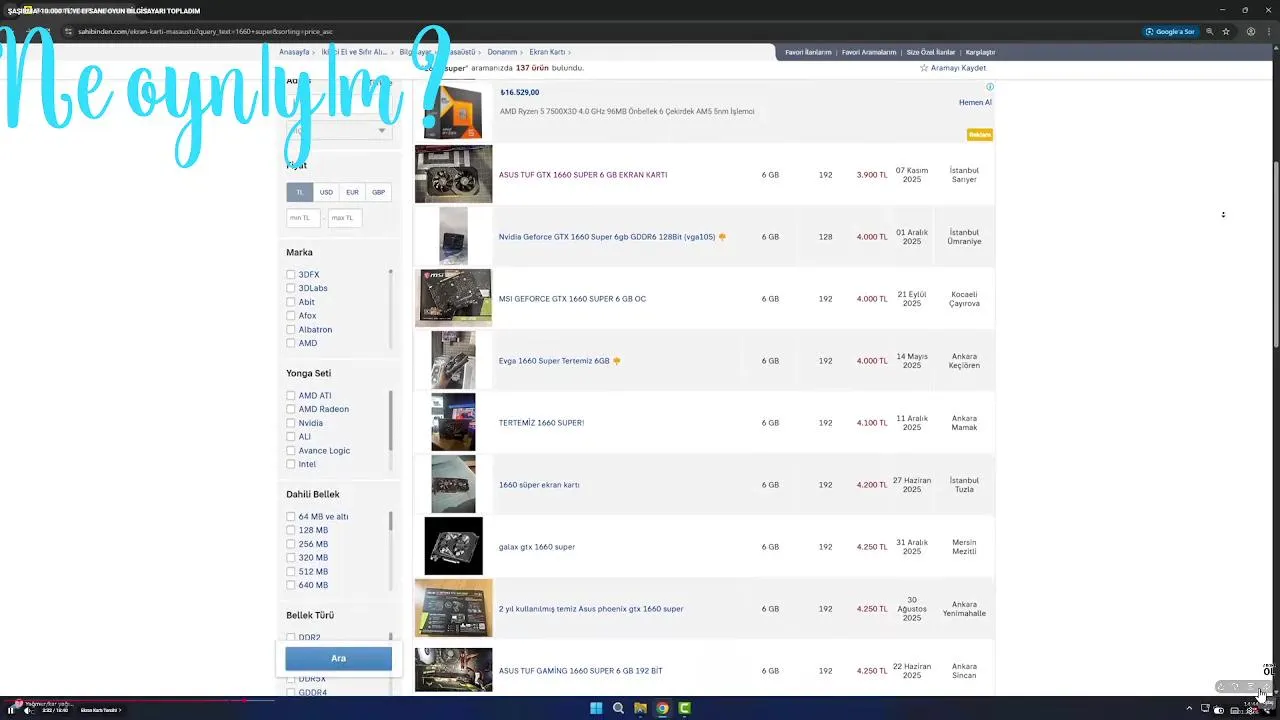Expand the Anasayfa breadcrumb arrow

314,52
